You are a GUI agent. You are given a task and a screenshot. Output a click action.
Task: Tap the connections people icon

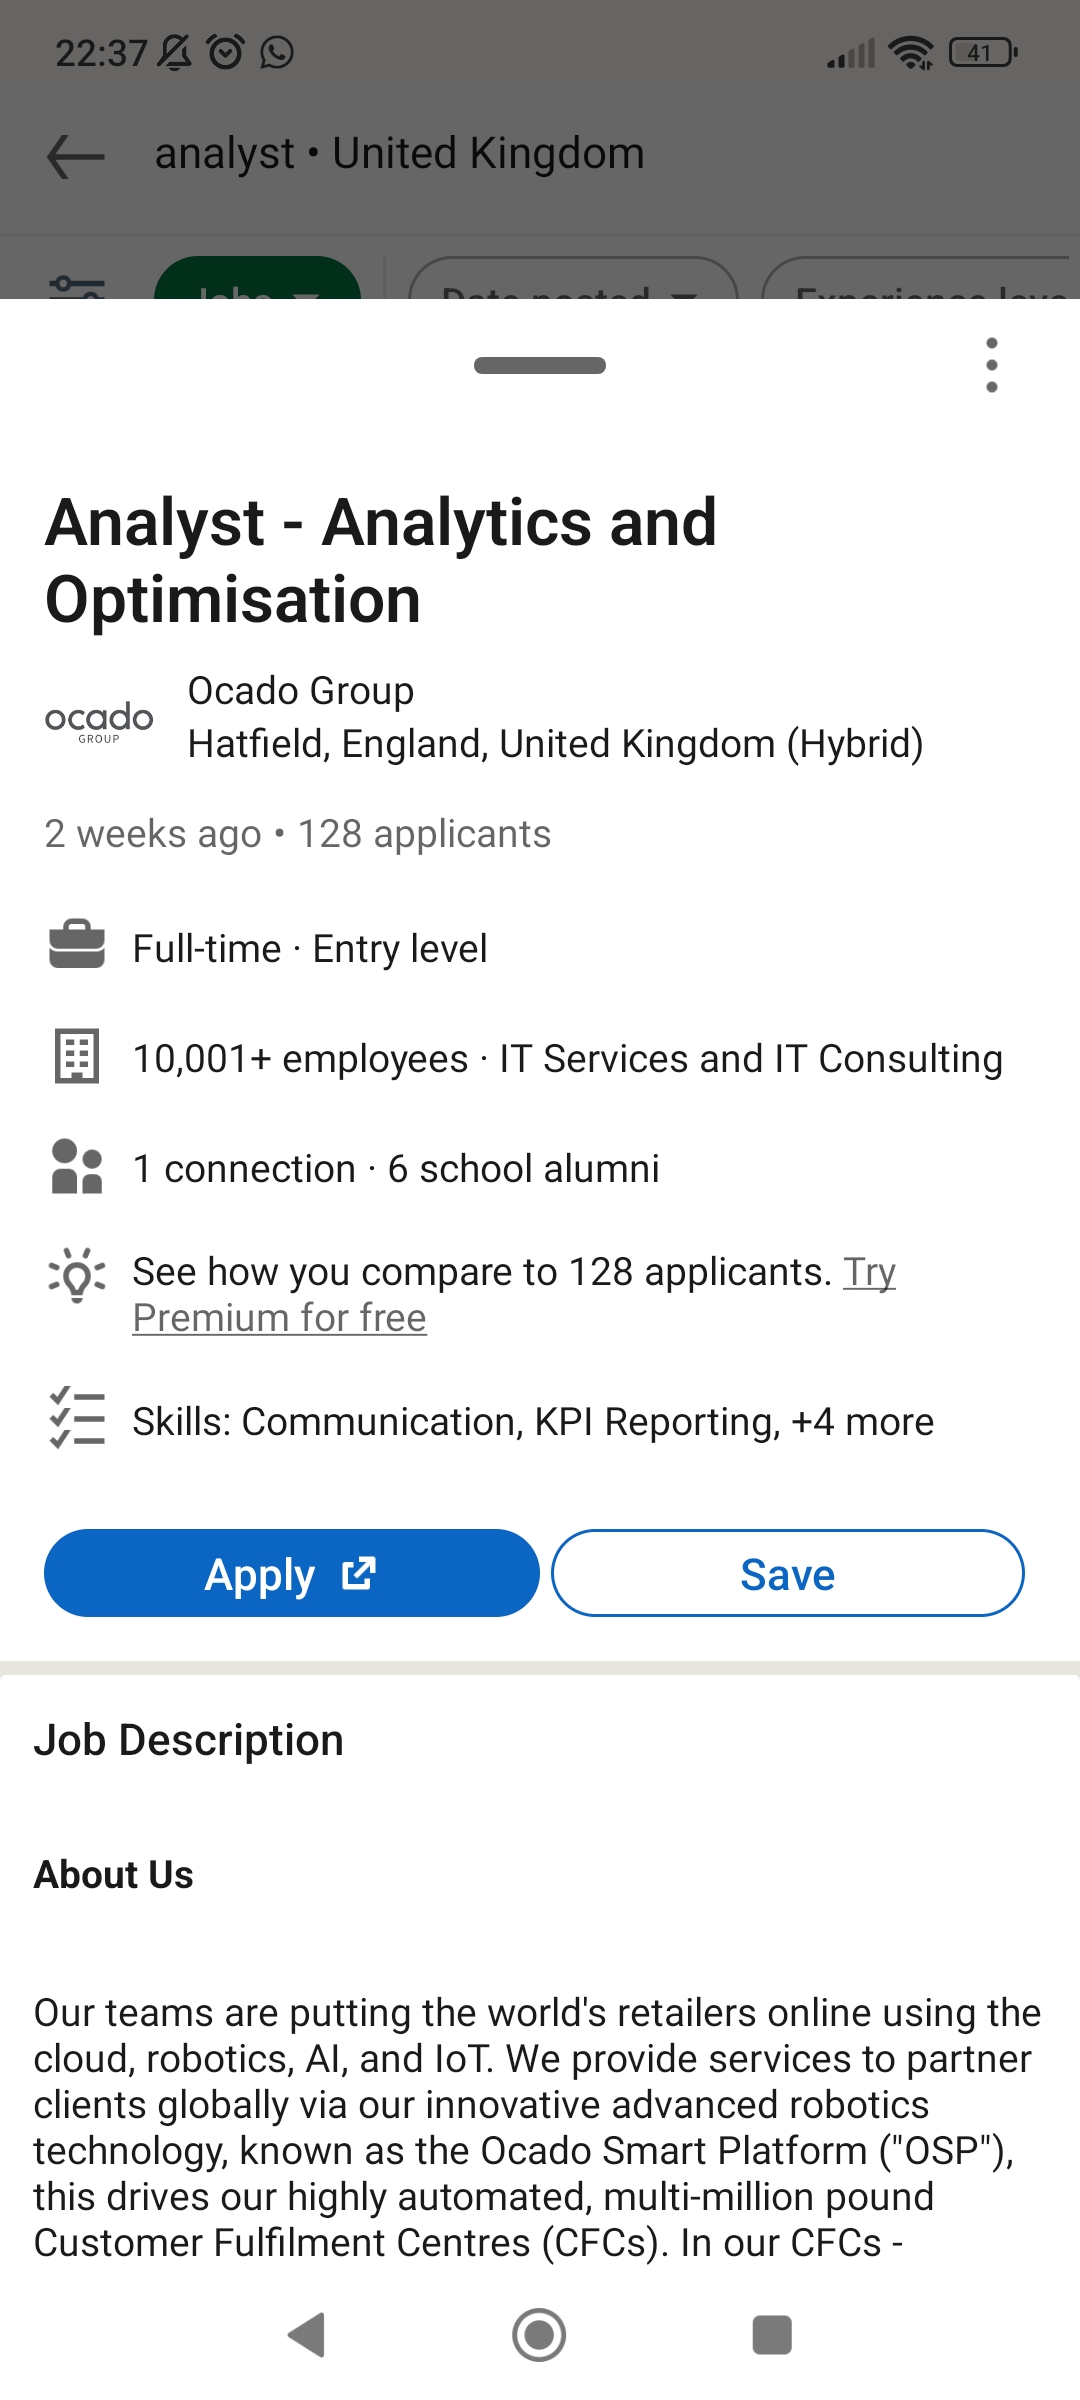tap(77, 1166)
